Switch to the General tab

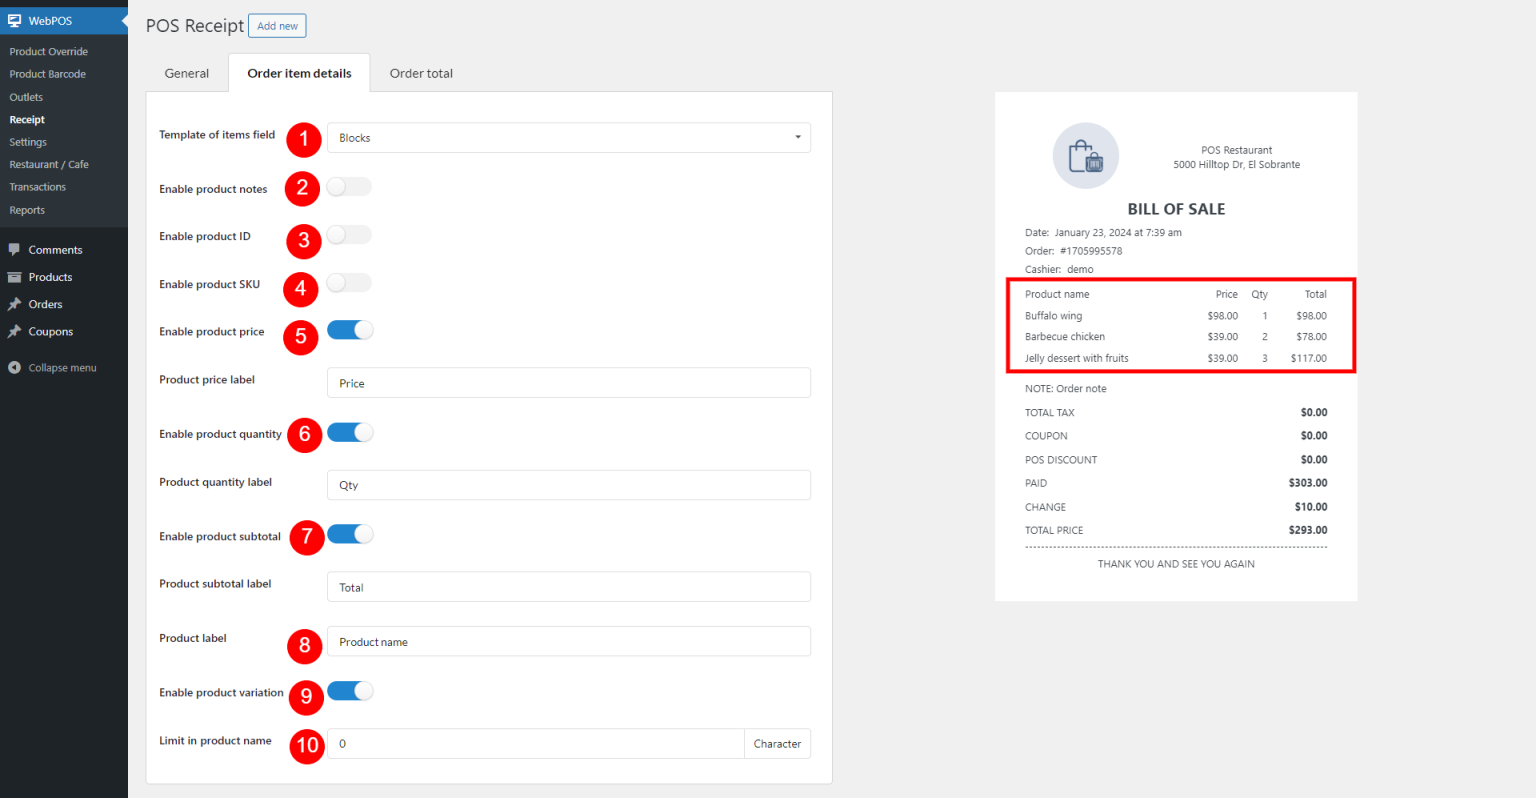(x=186, y=72)
